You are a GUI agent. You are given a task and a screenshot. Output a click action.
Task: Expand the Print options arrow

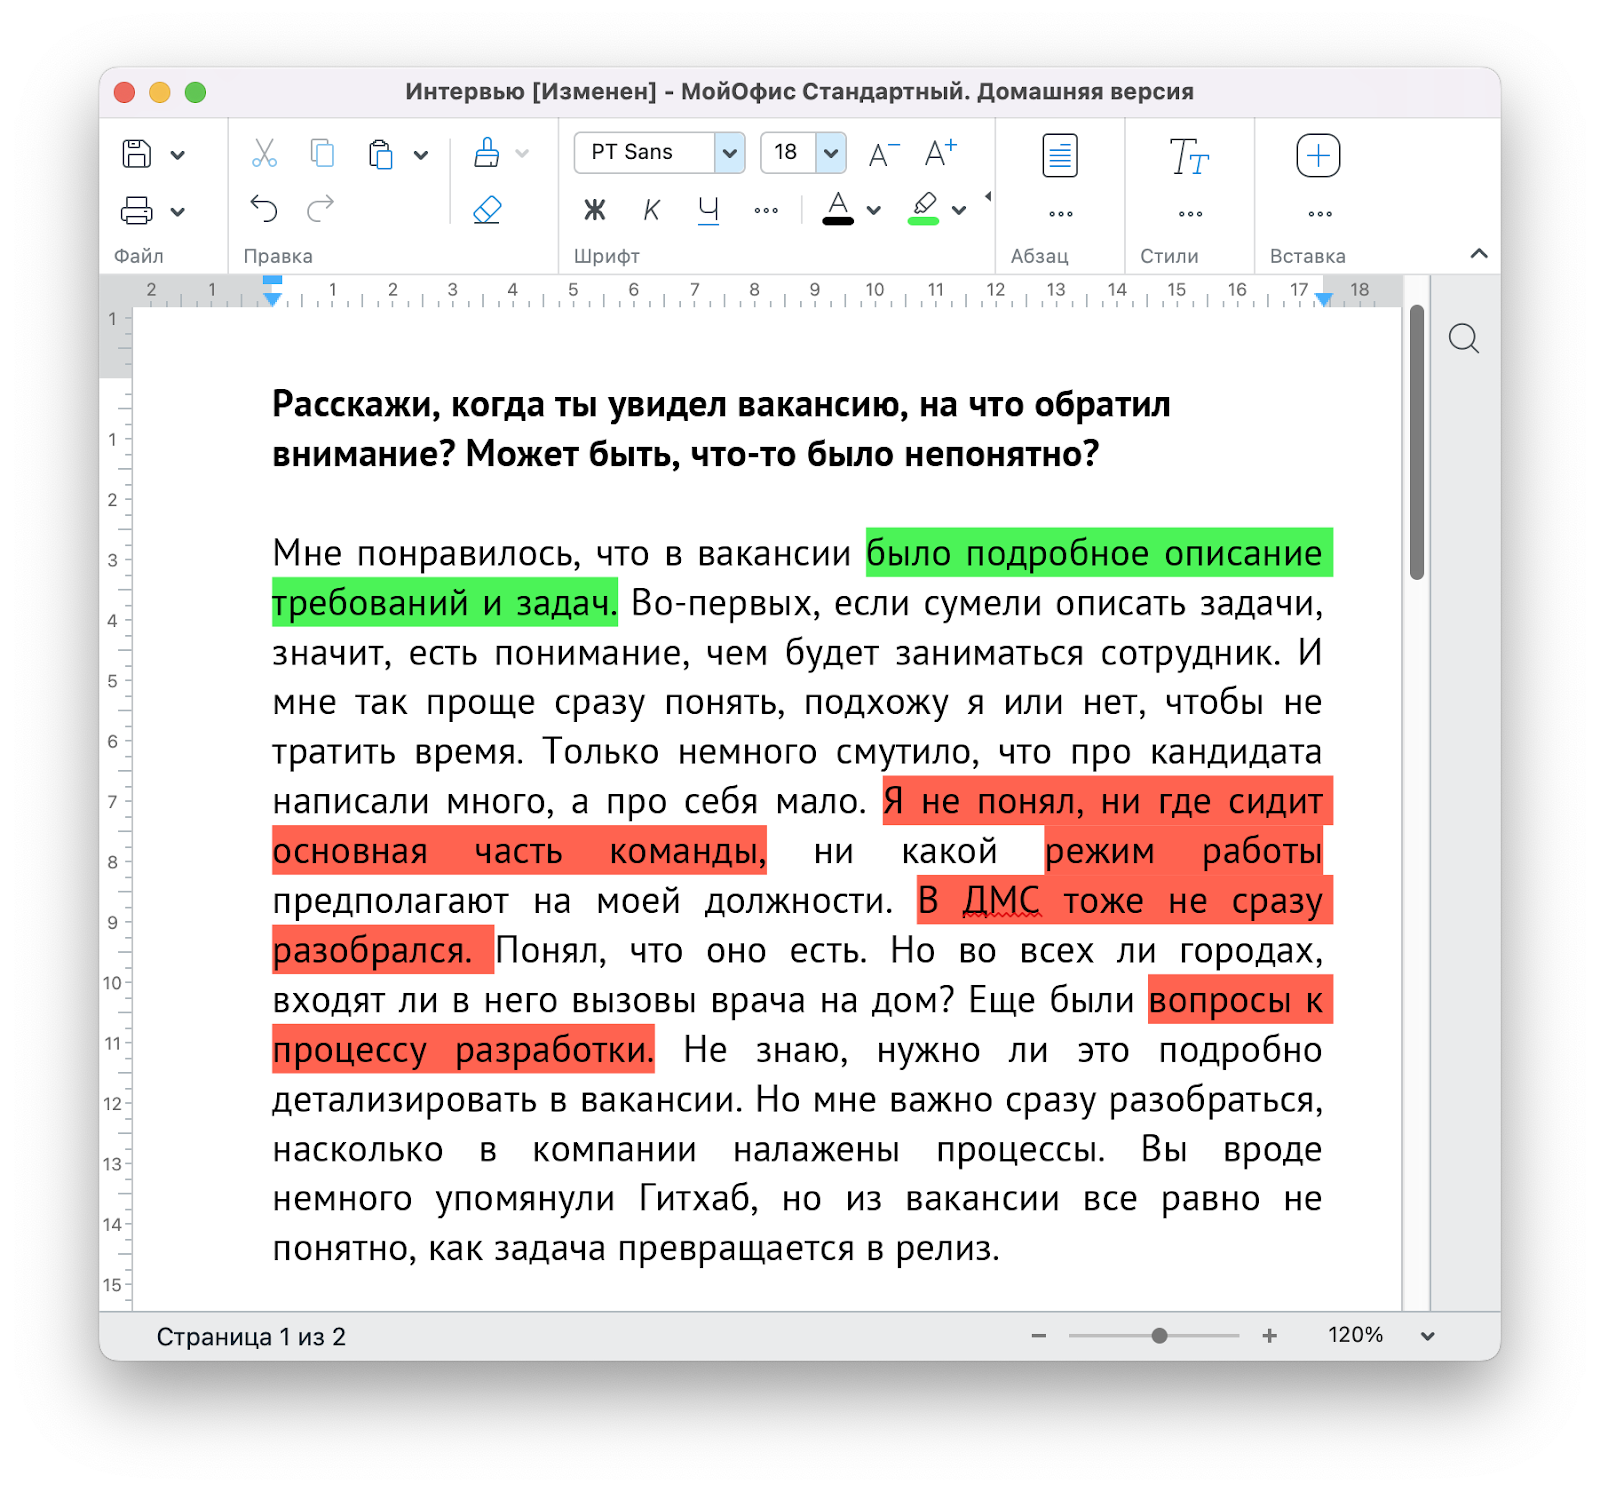[x=178, y=212]
